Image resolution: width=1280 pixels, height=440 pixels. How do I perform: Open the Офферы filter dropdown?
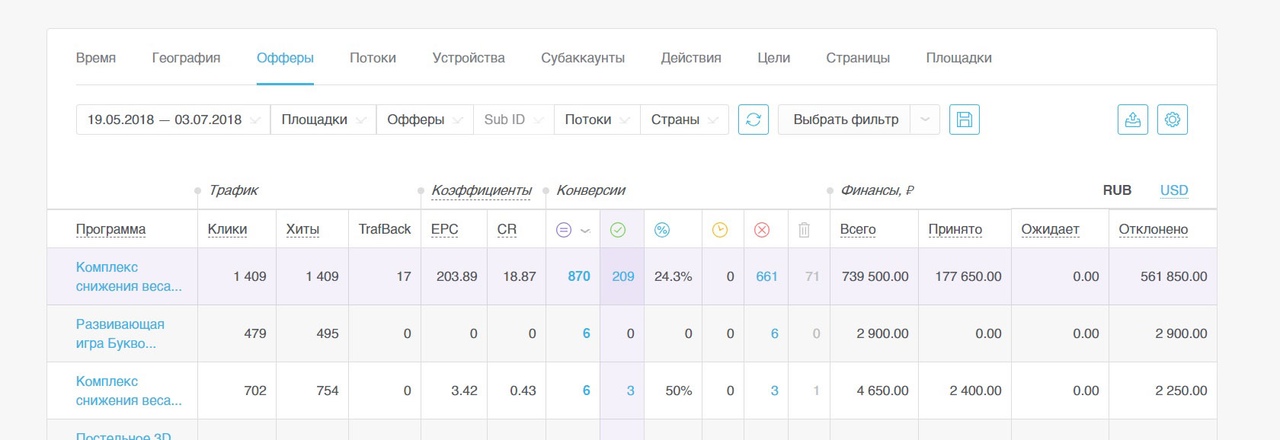coord(424,119)
